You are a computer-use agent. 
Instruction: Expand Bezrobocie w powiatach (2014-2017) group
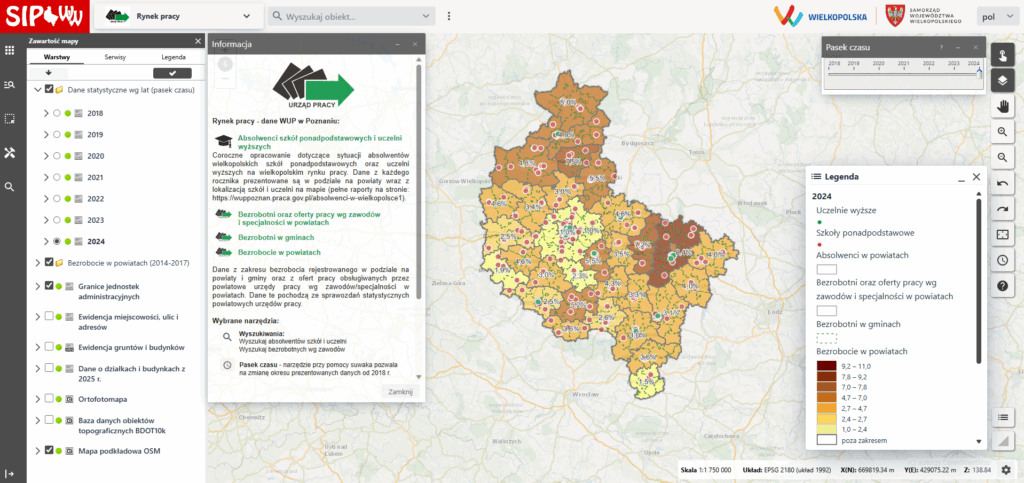point(37,262)
